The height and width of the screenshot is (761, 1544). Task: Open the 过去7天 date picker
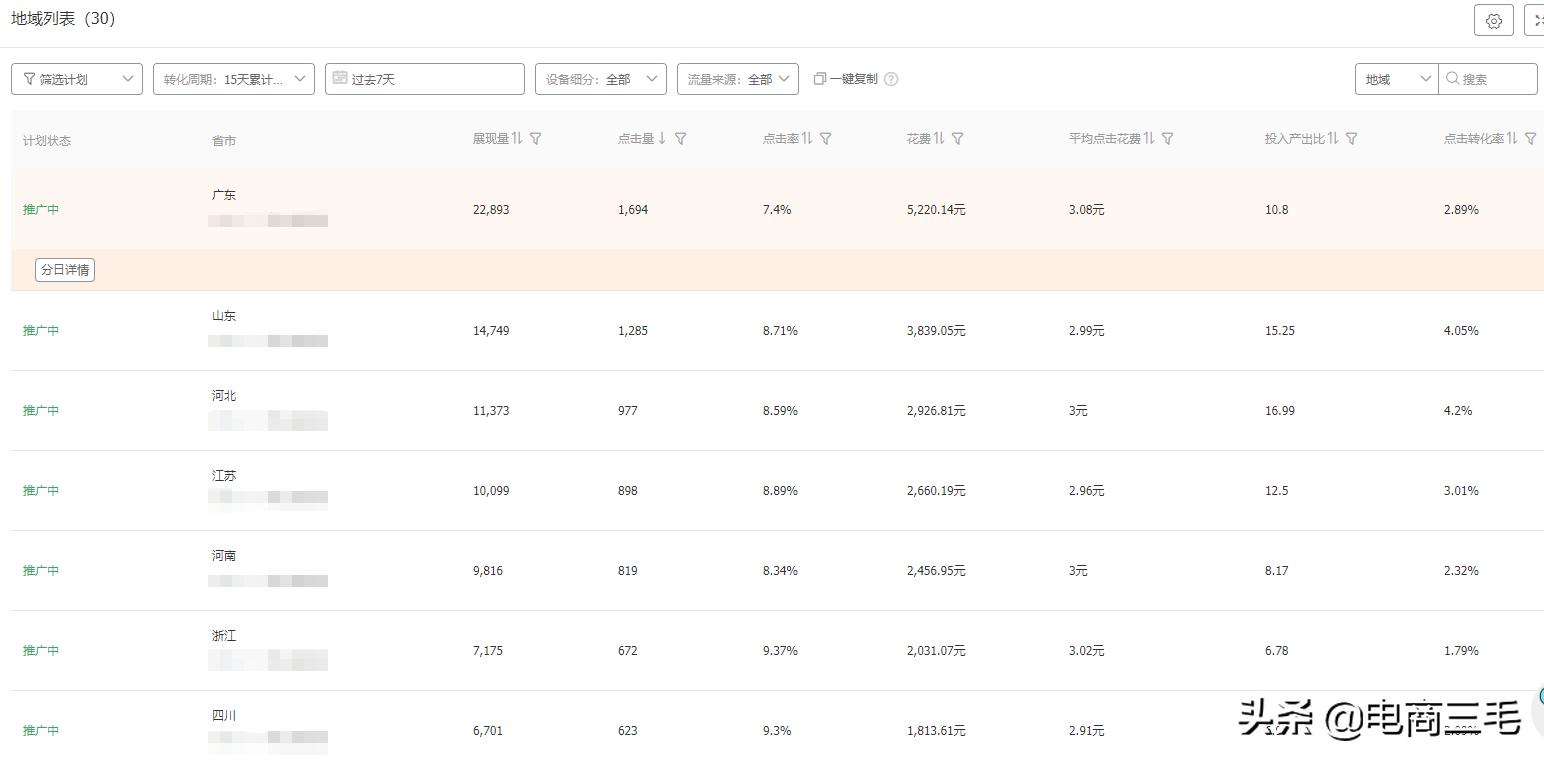click(x=425, y=79)
